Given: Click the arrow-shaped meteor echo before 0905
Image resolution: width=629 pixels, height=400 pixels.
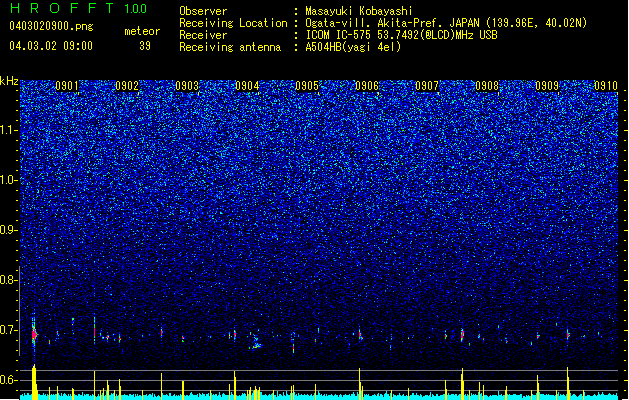Looking at the screenshot, I should click(256, 341).
